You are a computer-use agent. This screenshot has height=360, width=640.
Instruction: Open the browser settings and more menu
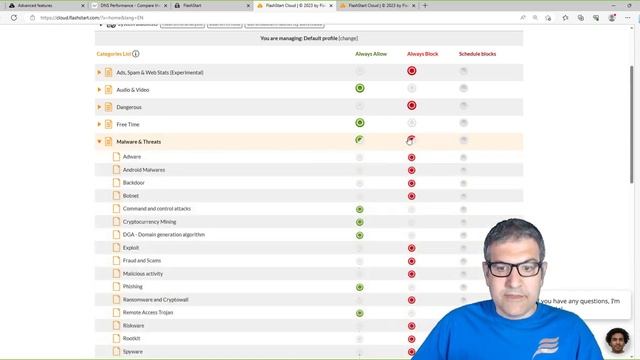click(628, 18)
